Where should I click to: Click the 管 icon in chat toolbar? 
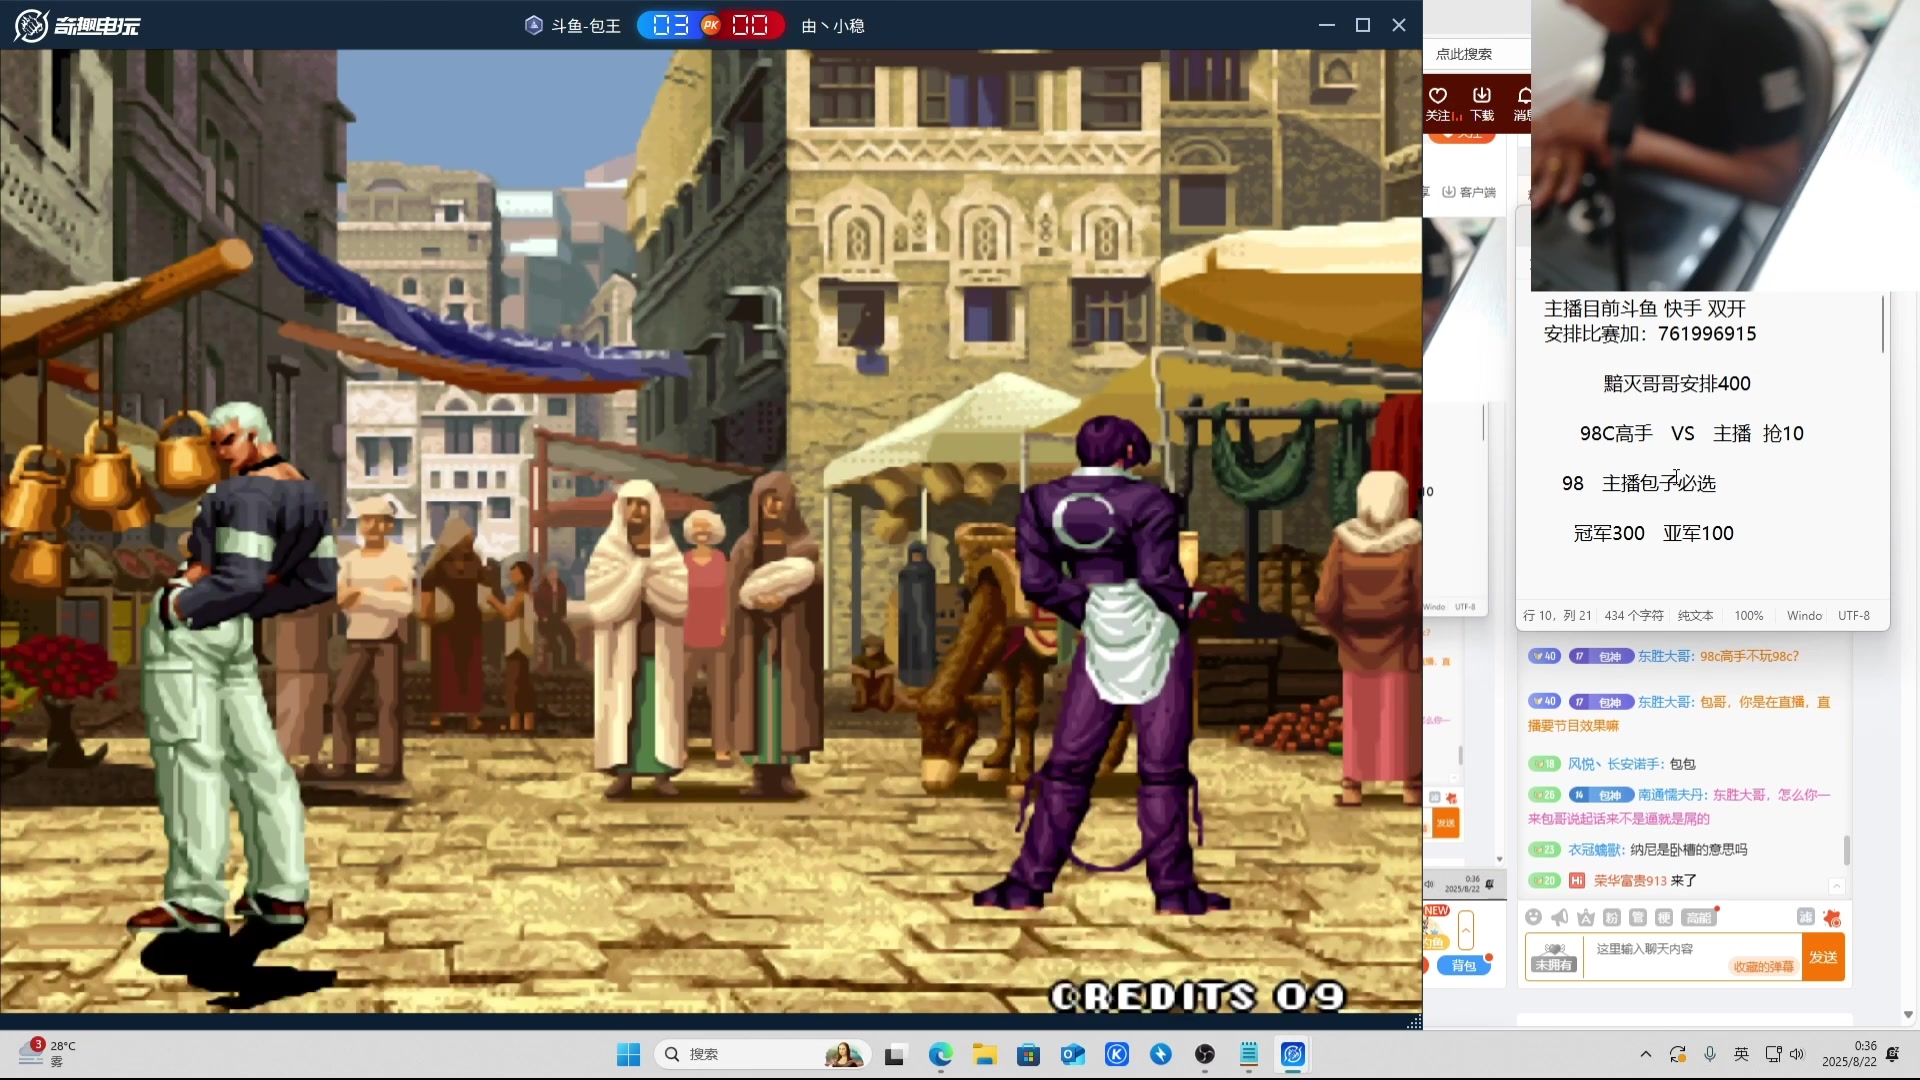click(1637, 917)
